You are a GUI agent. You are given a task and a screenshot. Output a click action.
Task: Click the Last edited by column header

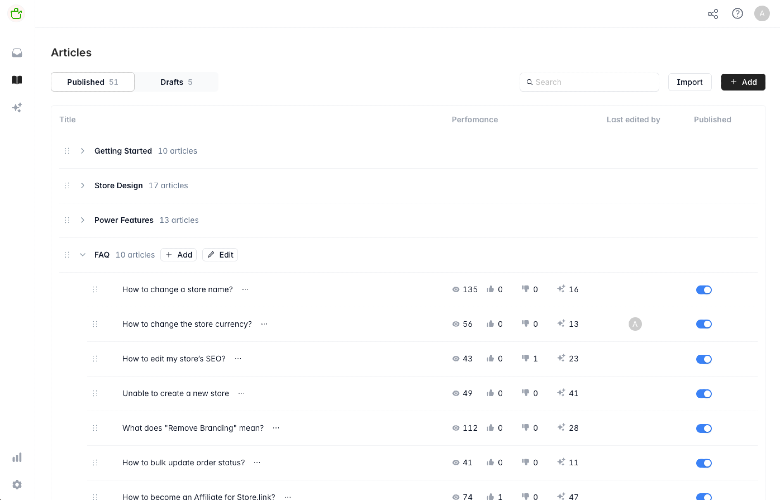pyautogui.click(x=633, y=119)
